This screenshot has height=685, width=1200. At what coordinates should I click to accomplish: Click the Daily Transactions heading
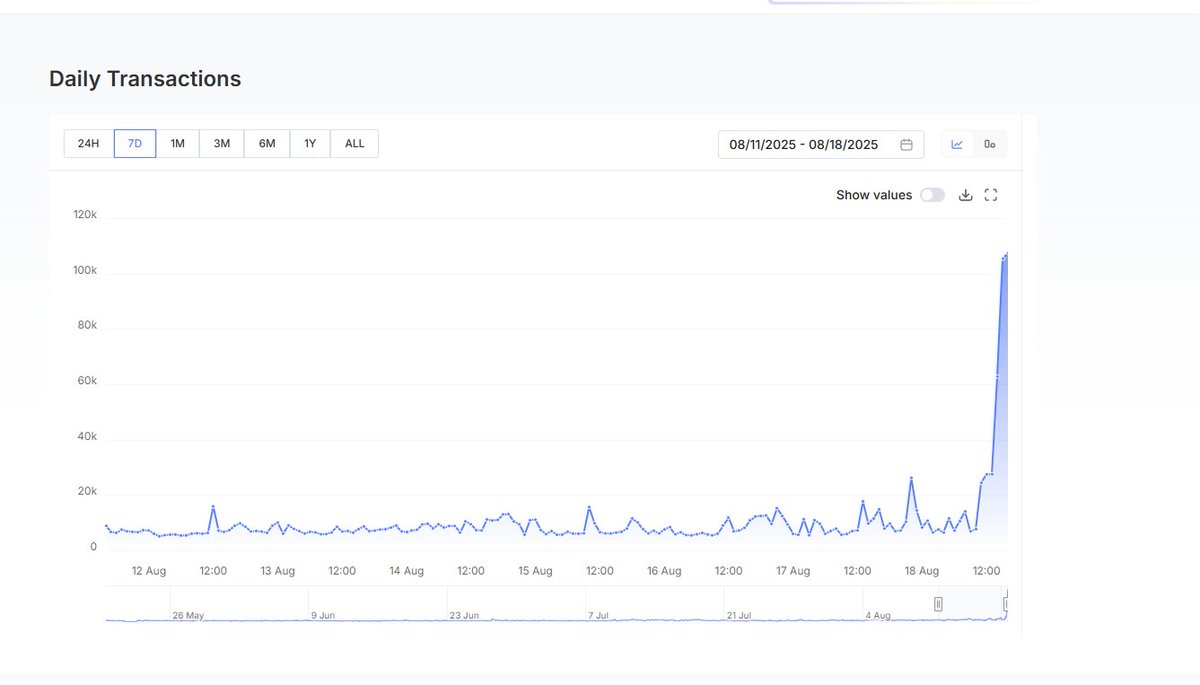coord(144,78)
